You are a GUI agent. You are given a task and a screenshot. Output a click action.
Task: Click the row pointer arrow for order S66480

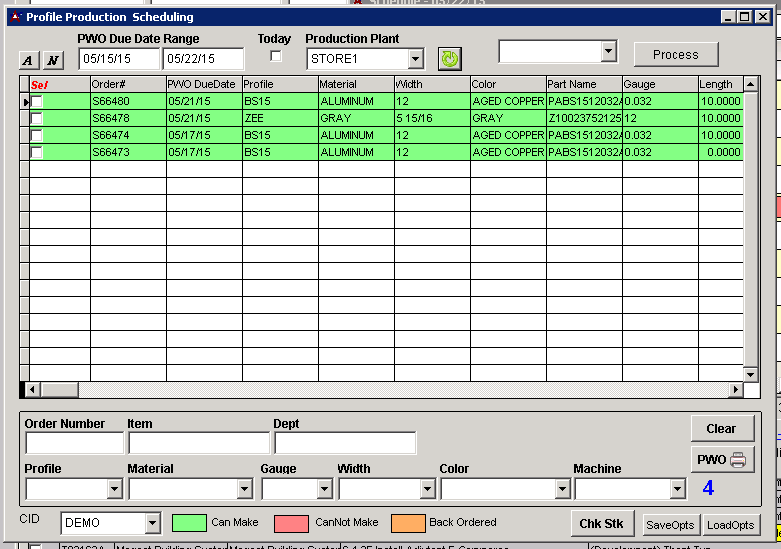tap(25, 102)
